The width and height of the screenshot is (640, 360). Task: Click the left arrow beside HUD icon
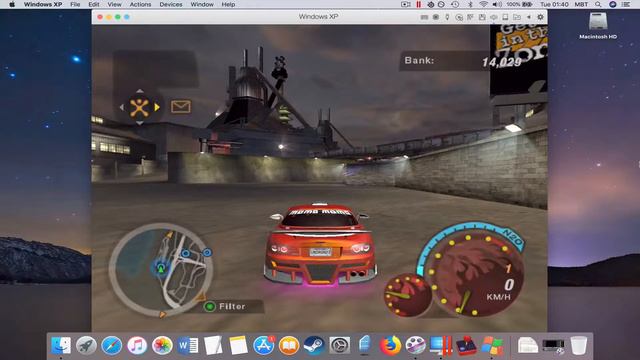[x=122, y=107]
